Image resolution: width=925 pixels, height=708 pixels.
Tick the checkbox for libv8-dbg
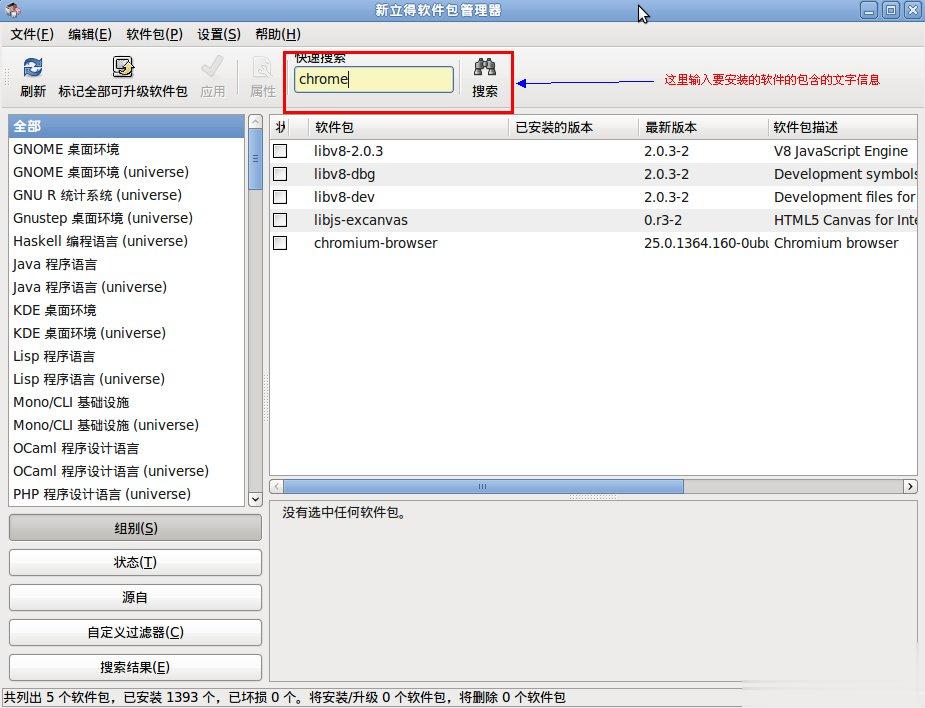[280, 174]
